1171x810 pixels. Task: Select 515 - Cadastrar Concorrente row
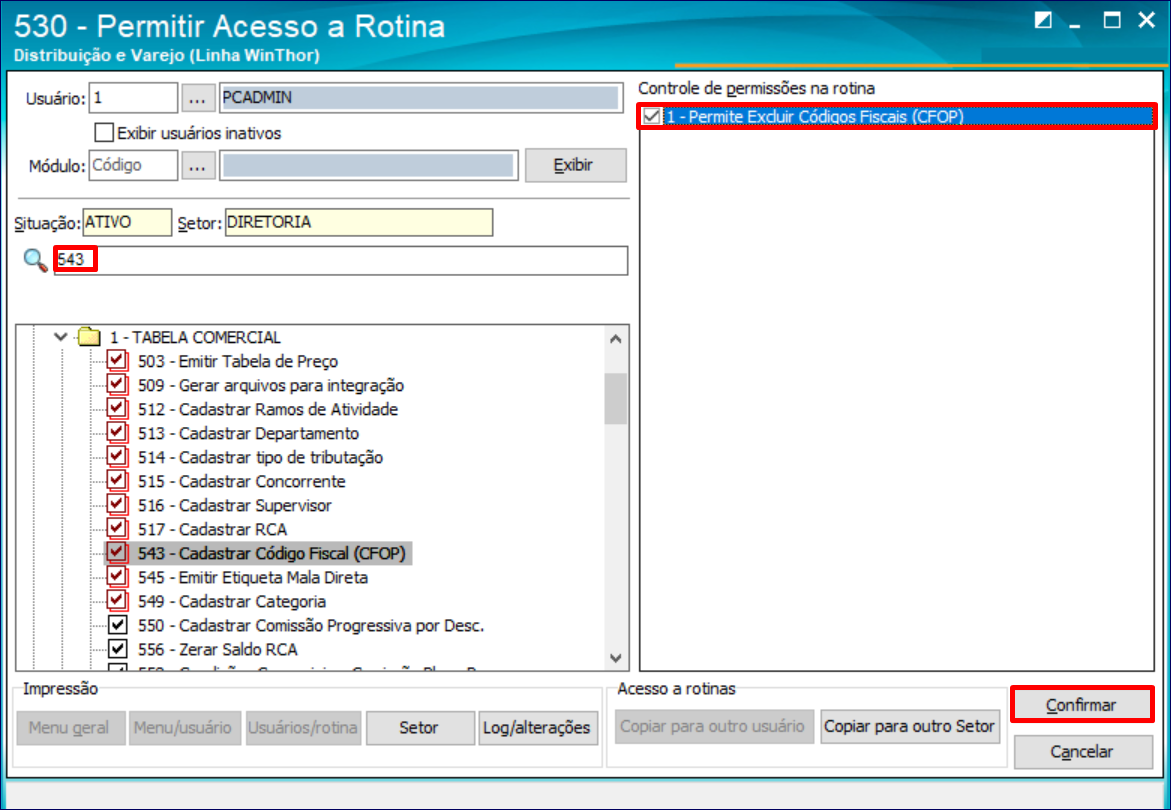click(241, 482)
